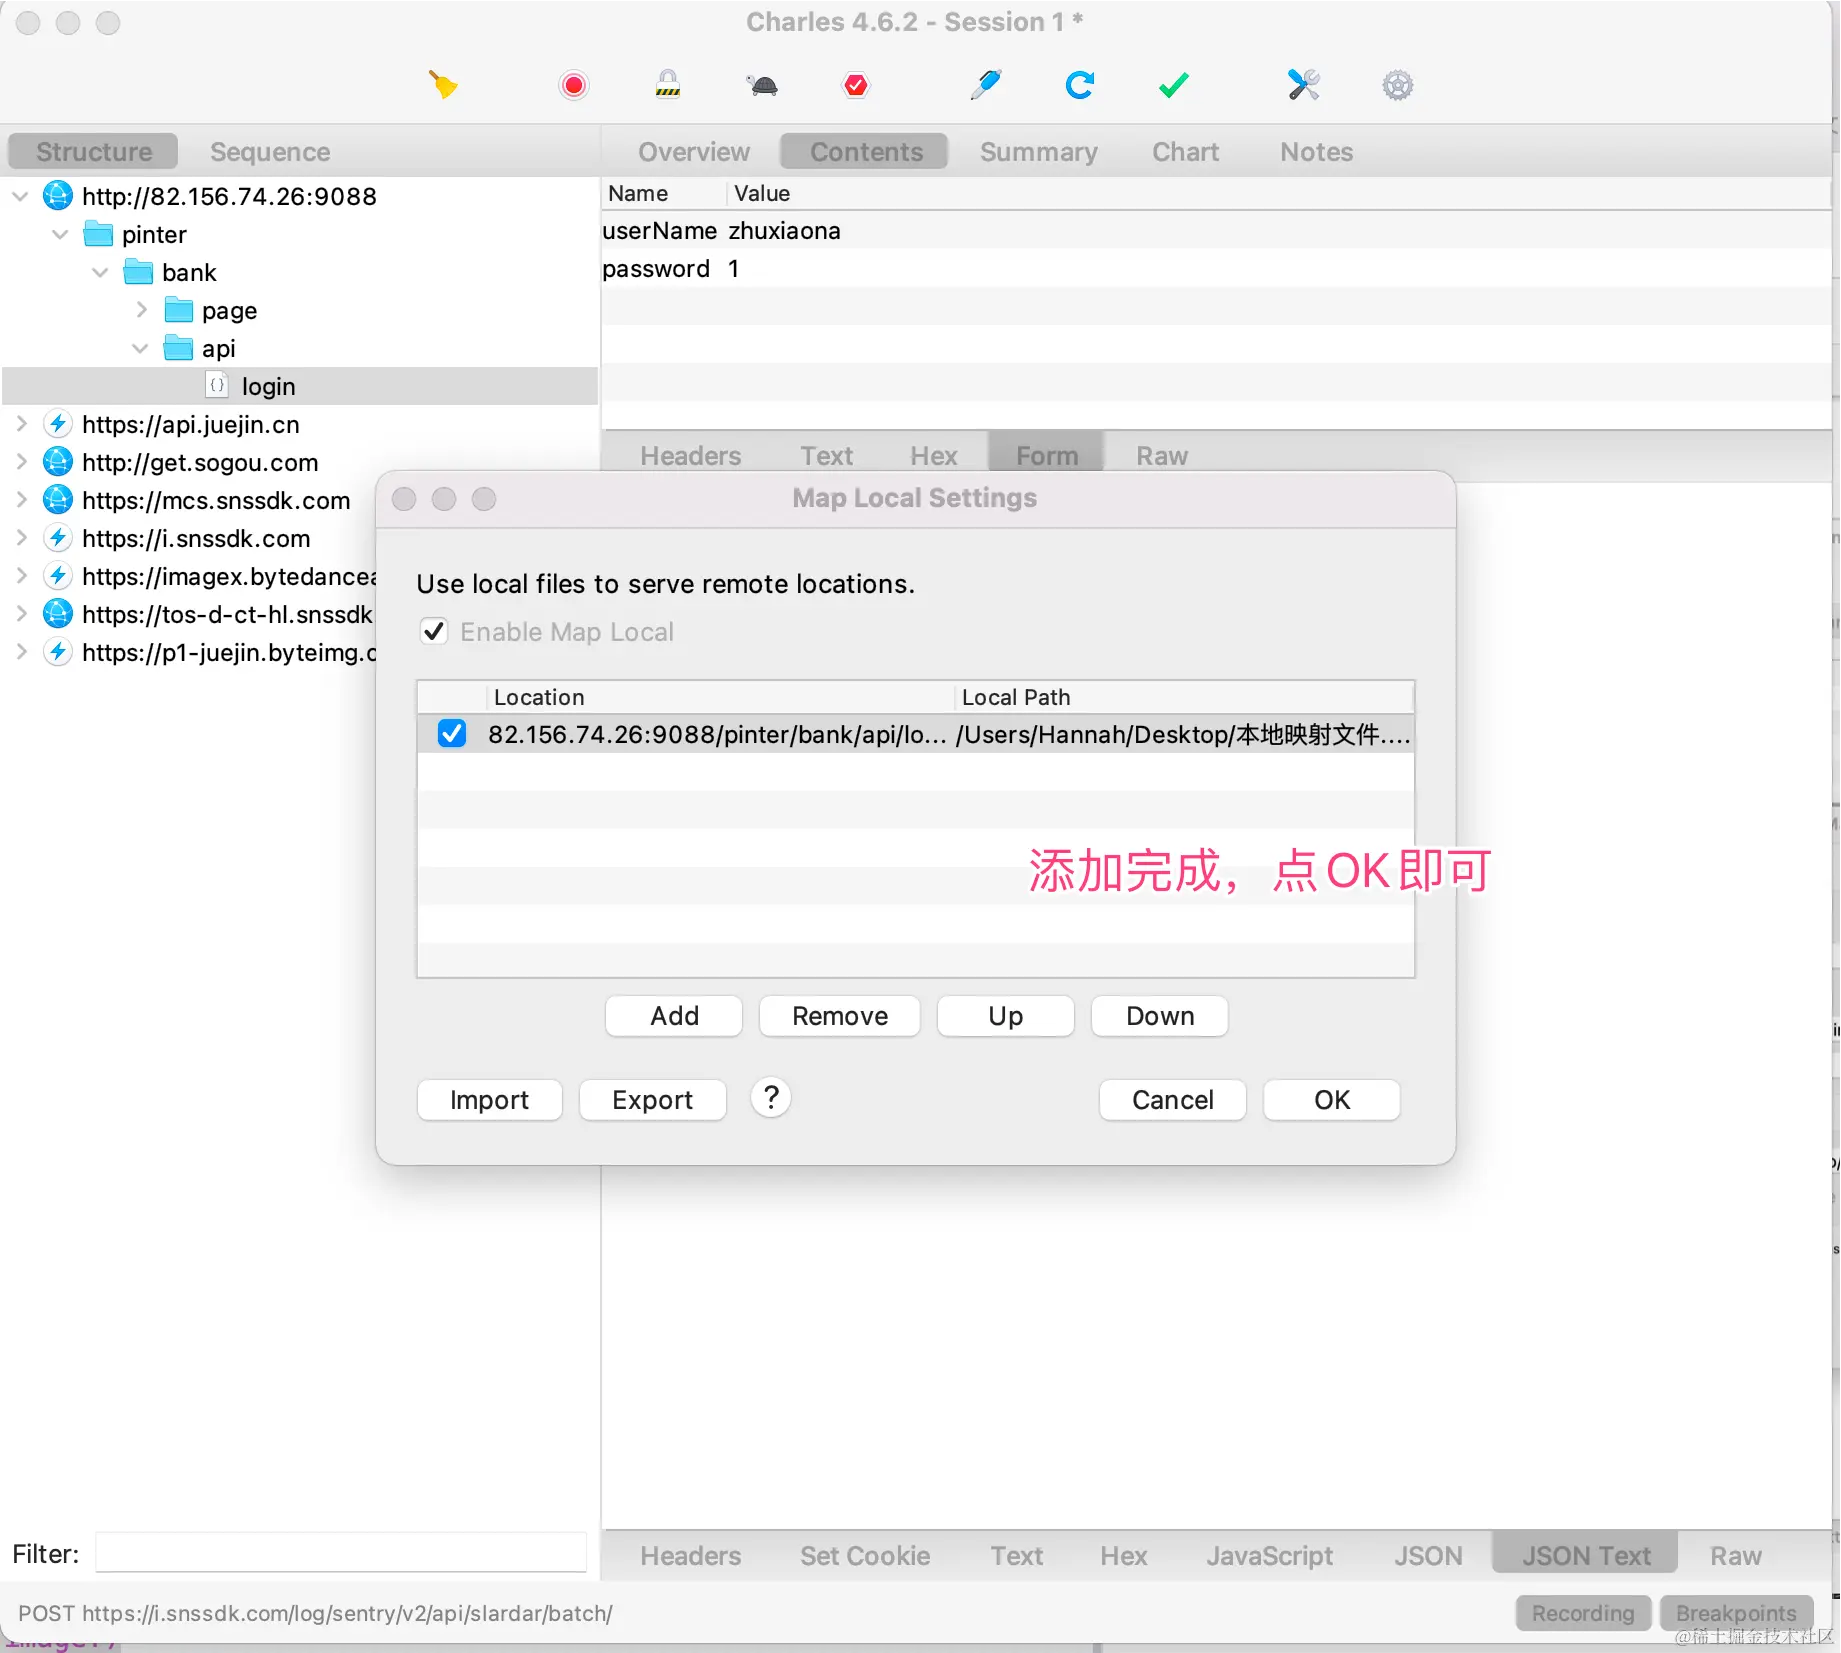The width and height of the screenshot is (1841, 1653).
Task: Click the globe icon for tos-d-ct-hl.snssdk host
Action: point(58,614)
